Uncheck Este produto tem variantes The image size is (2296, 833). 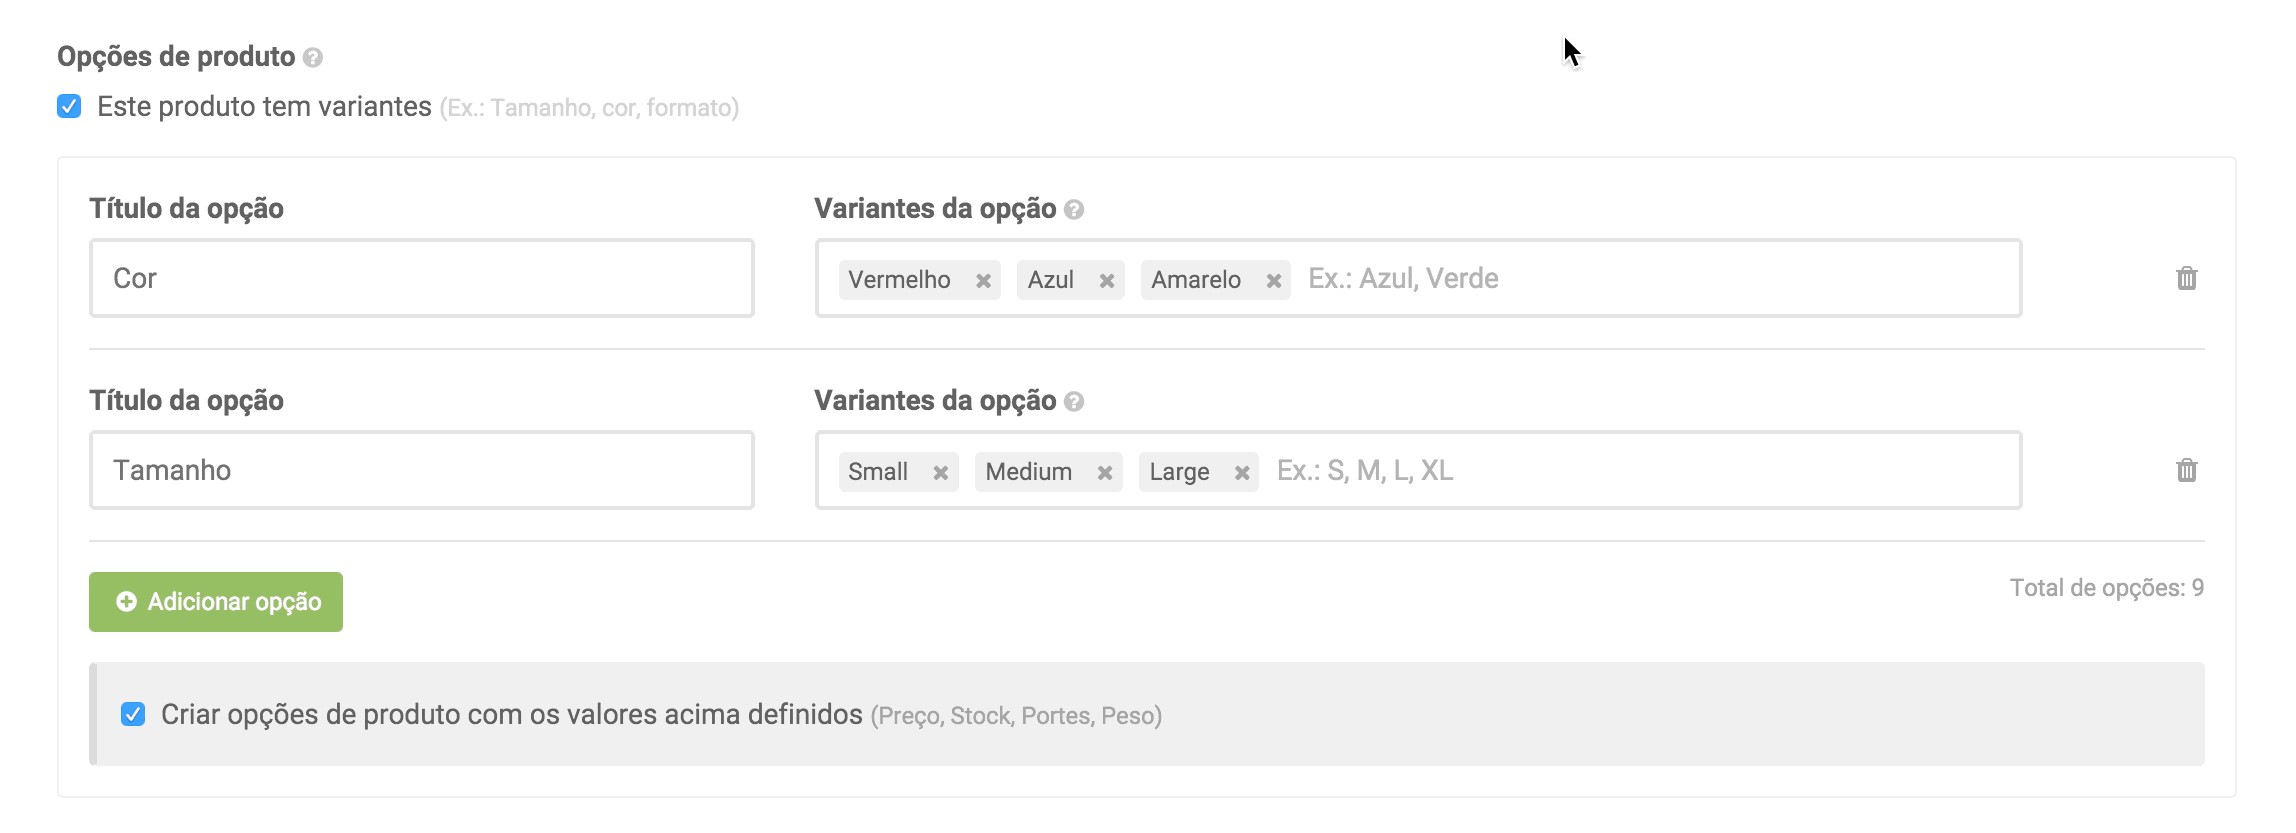(69, 106)
